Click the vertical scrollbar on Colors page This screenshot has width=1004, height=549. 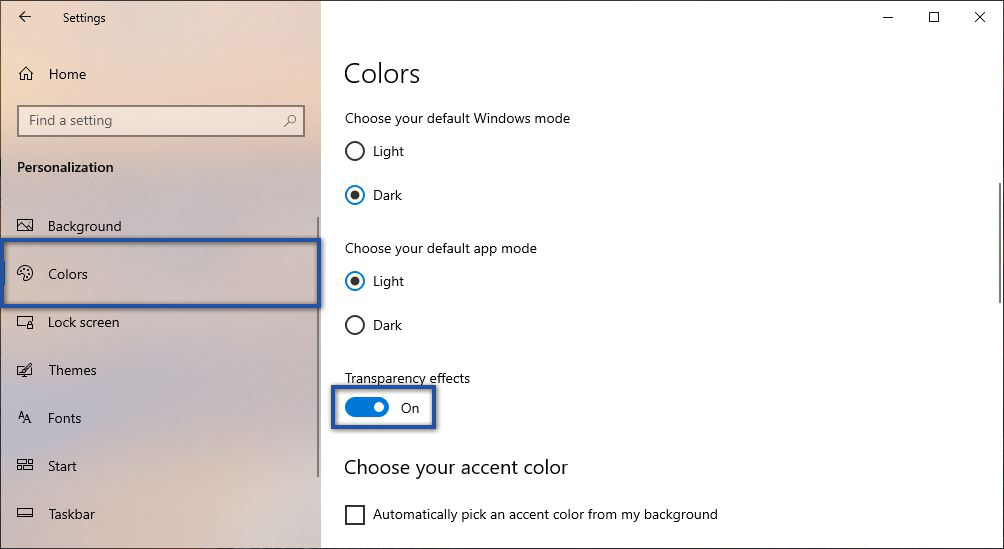coord(997,242)
